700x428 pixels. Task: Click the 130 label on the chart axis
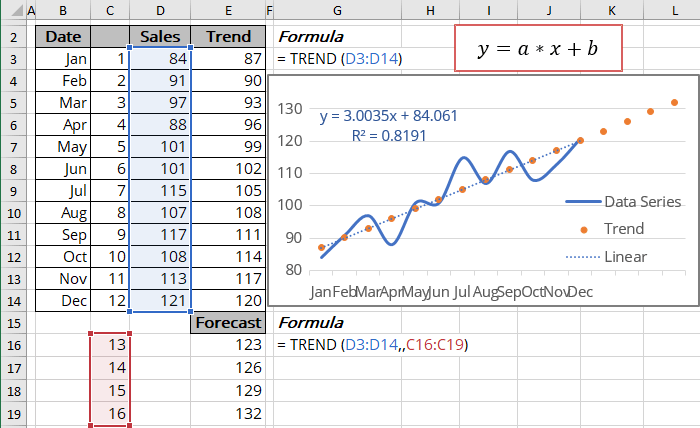[x=289, y=109]
